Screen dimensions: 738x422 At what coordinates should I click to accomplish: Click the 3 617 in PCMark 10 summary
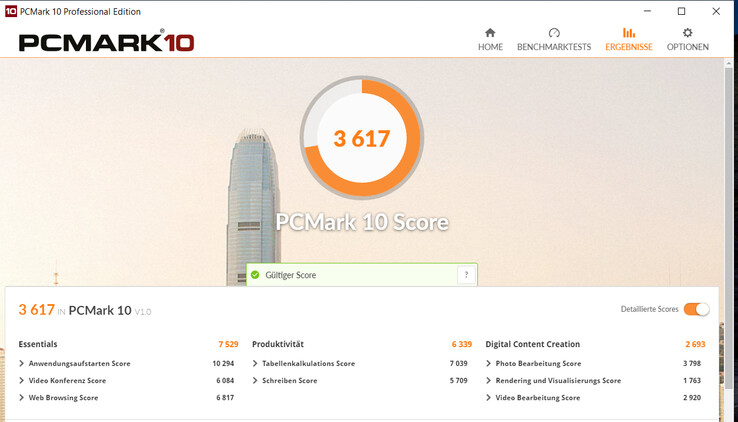coord(85,310)
